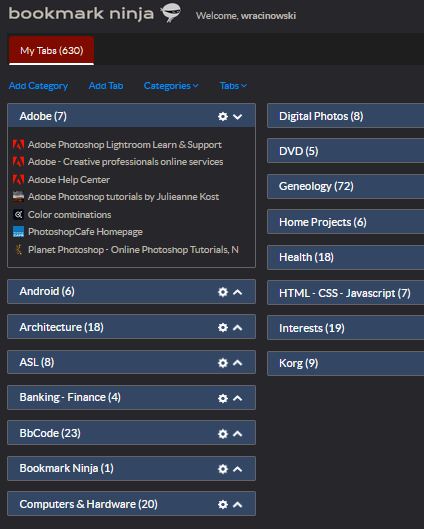Open the Categories dropdown menu

point(171,86)
